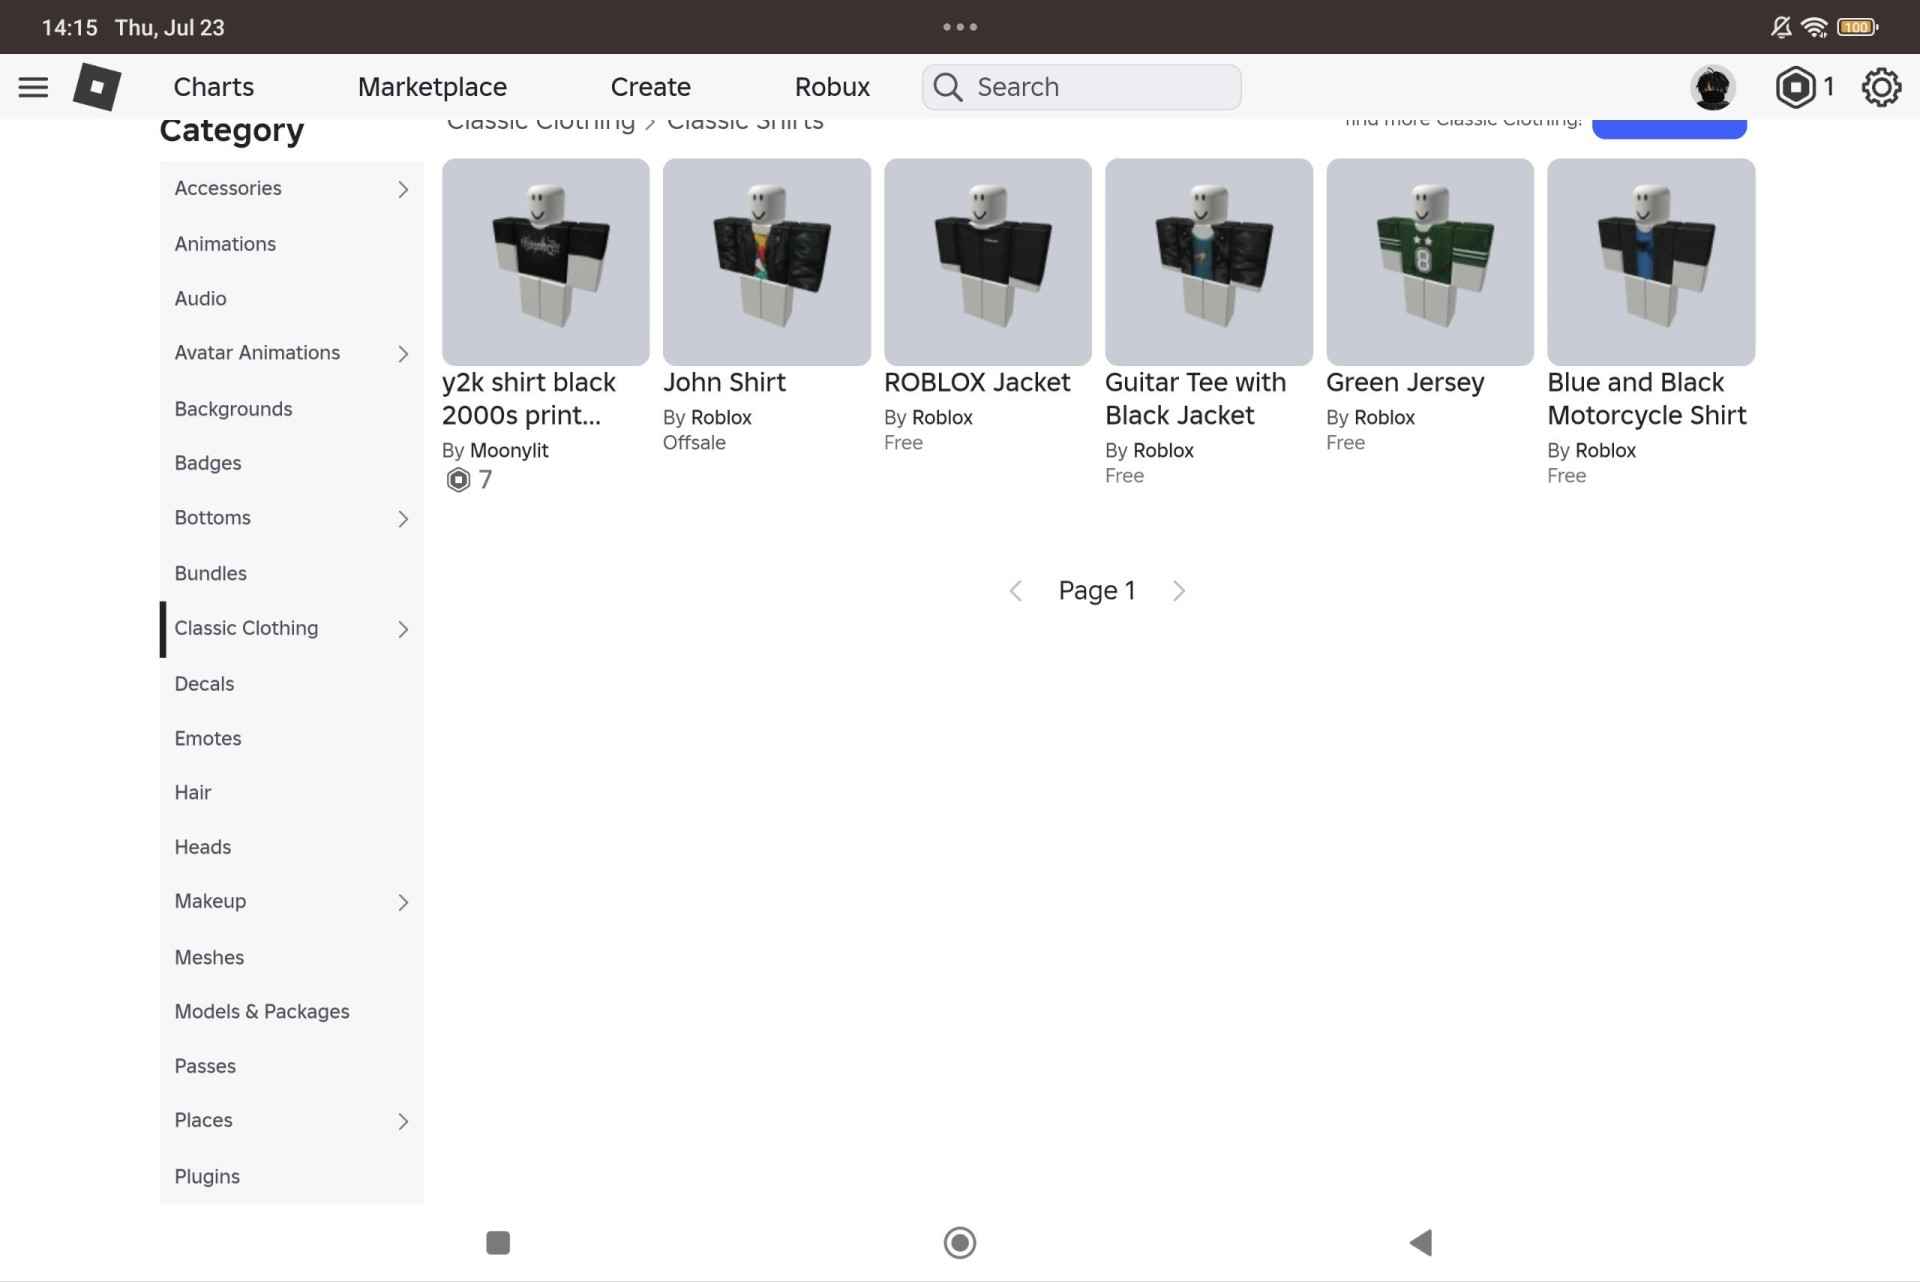Open the Robux tab
The image size is (1920, 1282).
832,87
